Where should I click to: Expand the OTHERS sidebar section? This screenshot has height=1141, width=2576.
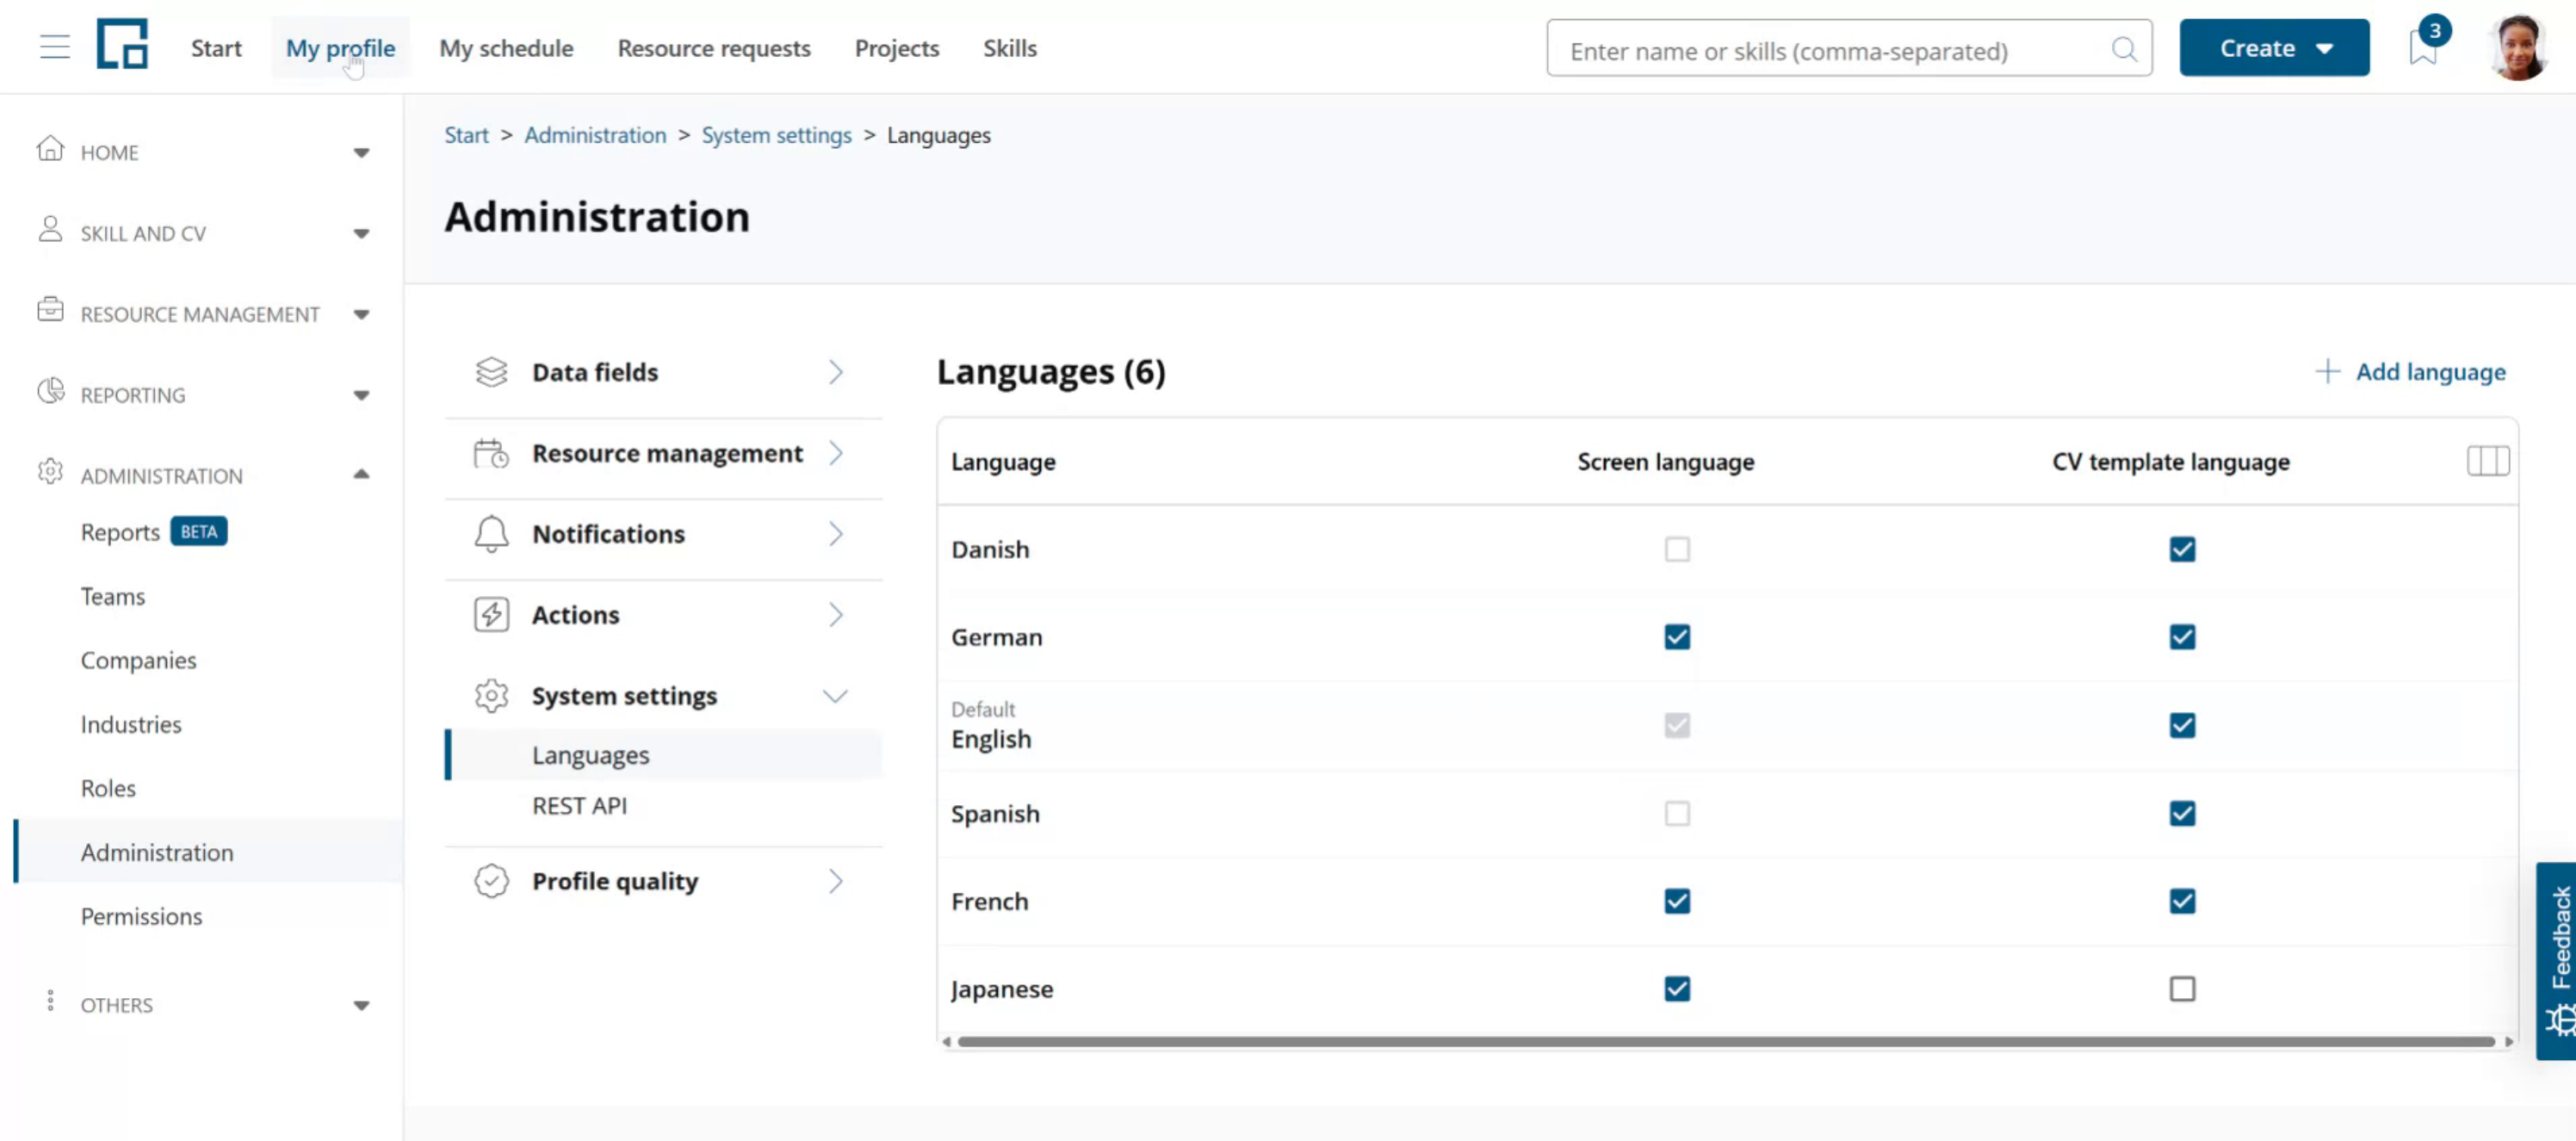tap(361, 1006)
